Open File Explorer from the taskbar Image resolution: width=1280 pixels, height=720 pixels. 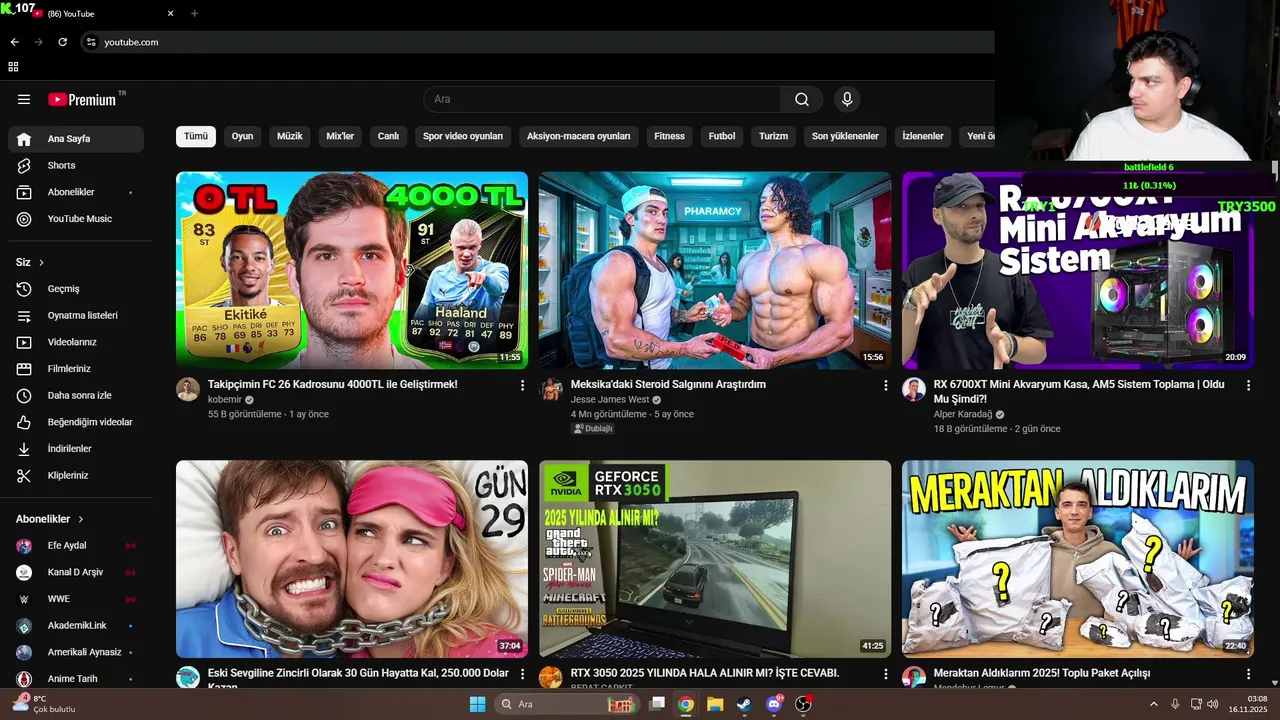tap(715, 704)
